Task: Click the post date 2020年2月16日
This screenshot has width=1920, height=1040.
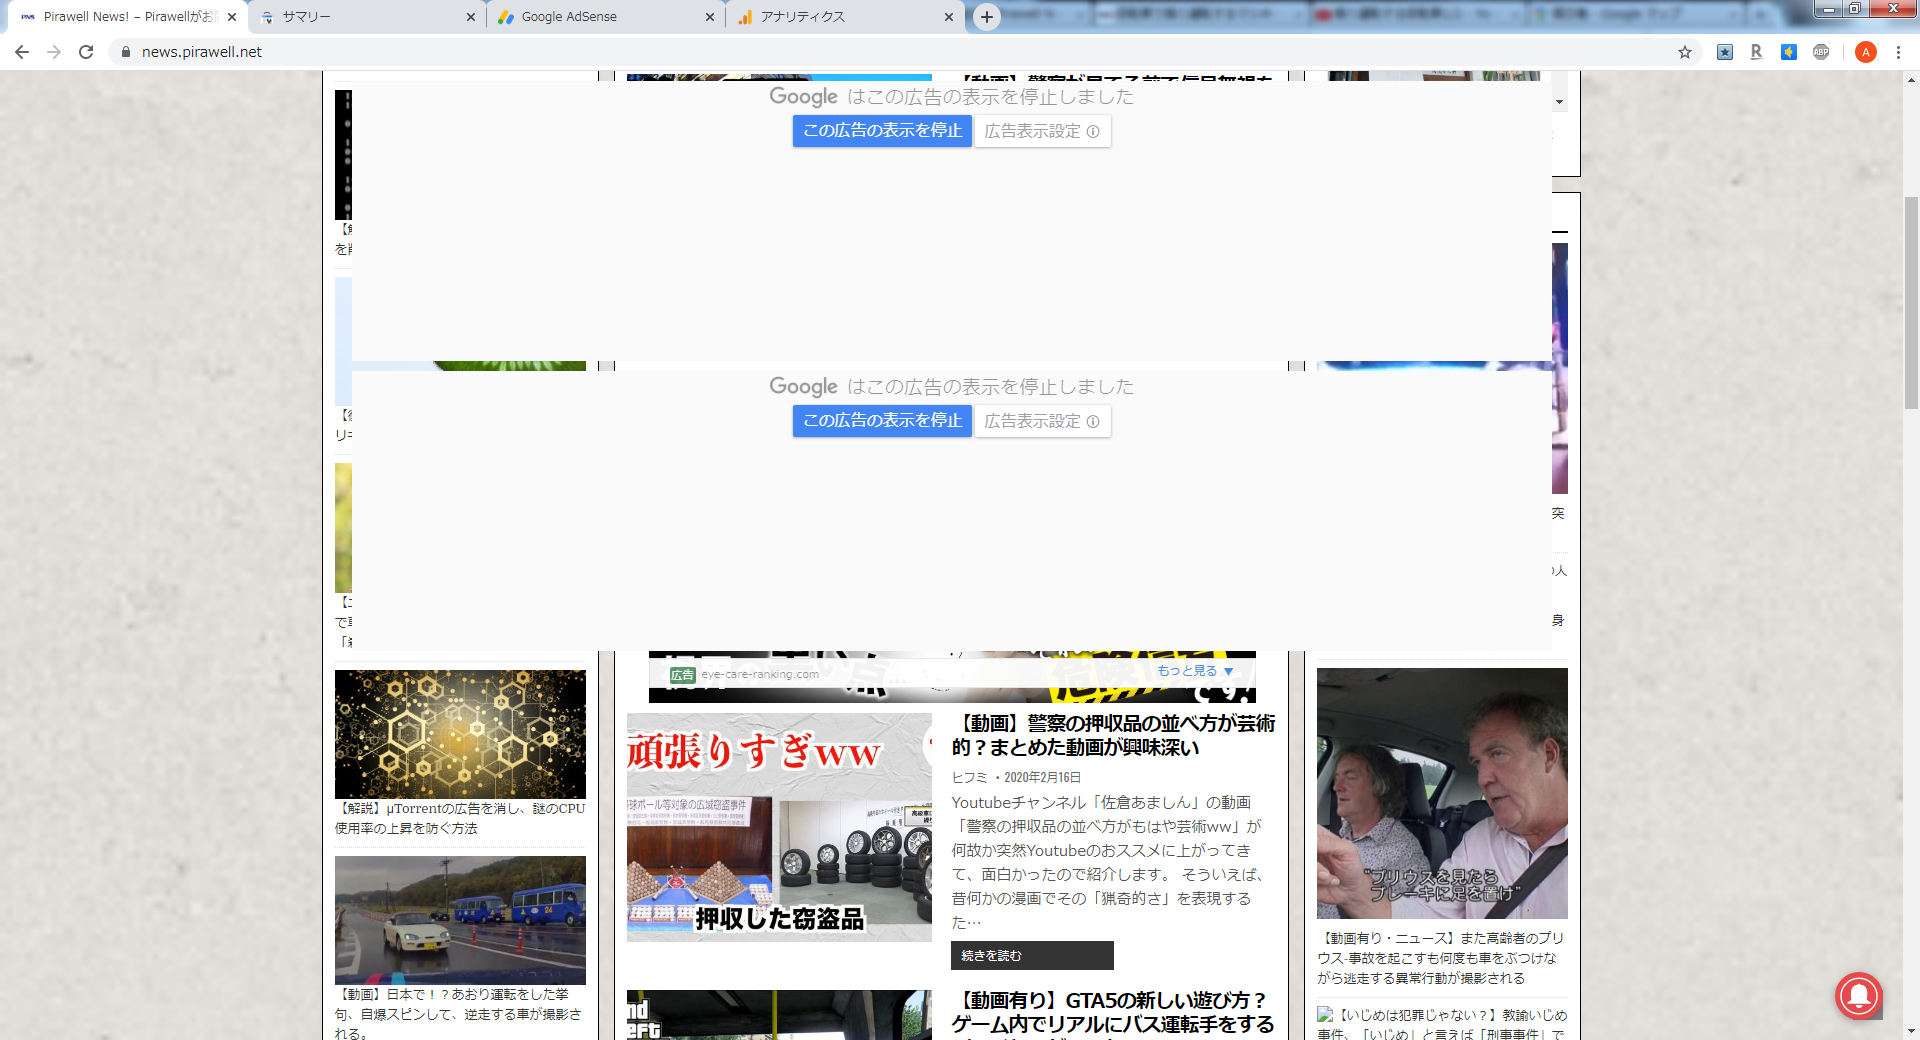Action: click(x=1042, y=777)
